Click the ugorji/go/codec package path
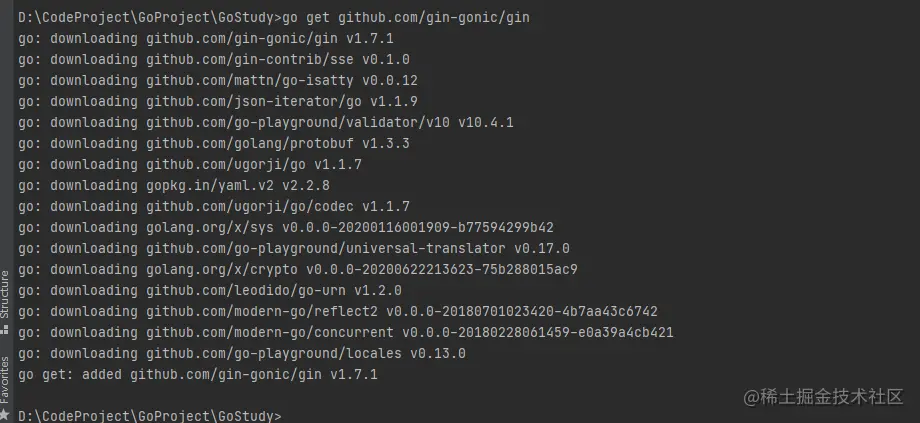The height and width of the screenshot is (423, 920). 250,207
